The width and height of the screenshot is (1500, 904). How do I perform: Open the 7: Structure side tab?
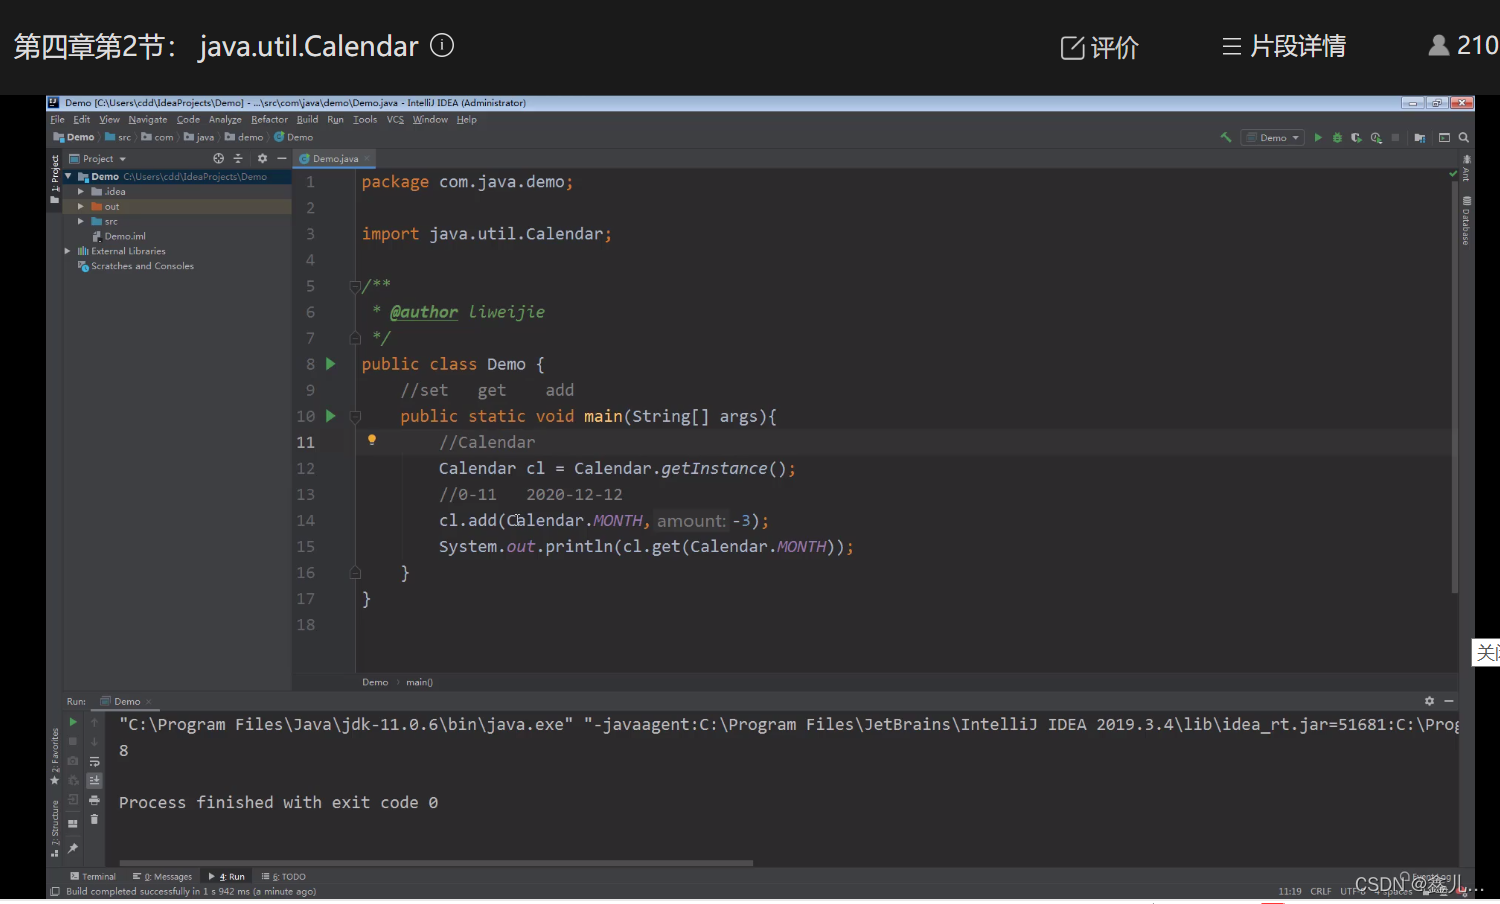55,829
